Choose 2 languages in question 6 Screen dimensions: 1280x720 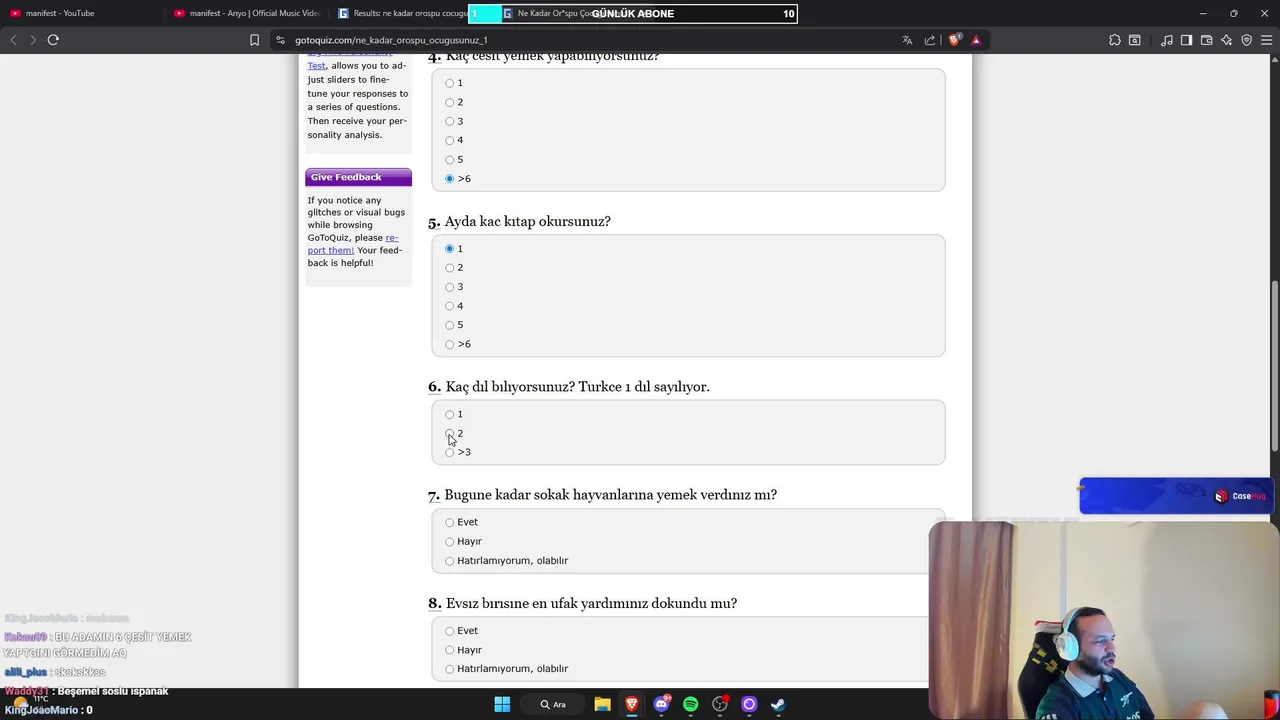tap(450, 433)
